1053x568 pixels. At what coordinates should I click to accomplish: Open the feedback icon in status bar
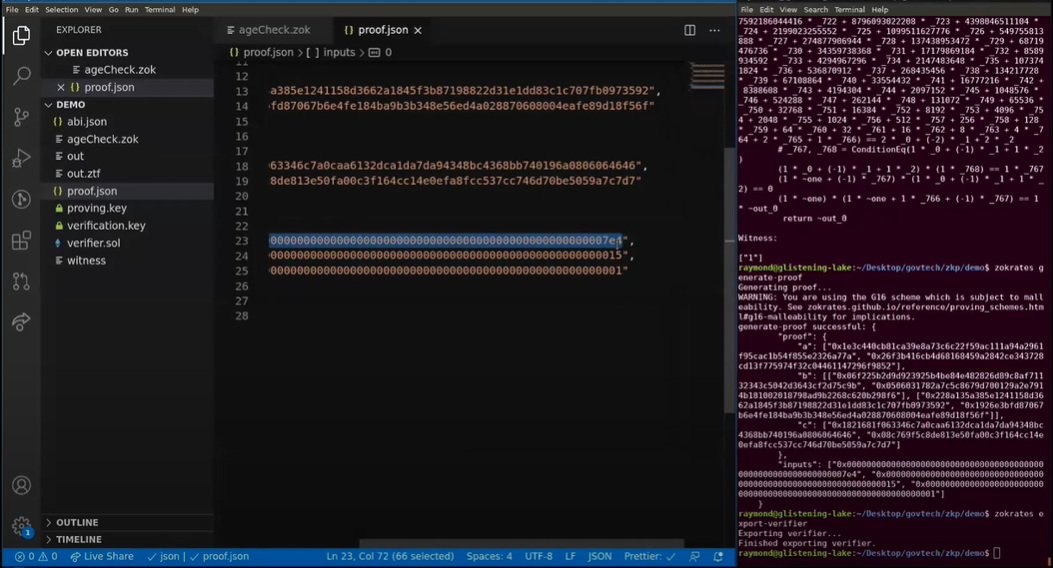point(694,557)
